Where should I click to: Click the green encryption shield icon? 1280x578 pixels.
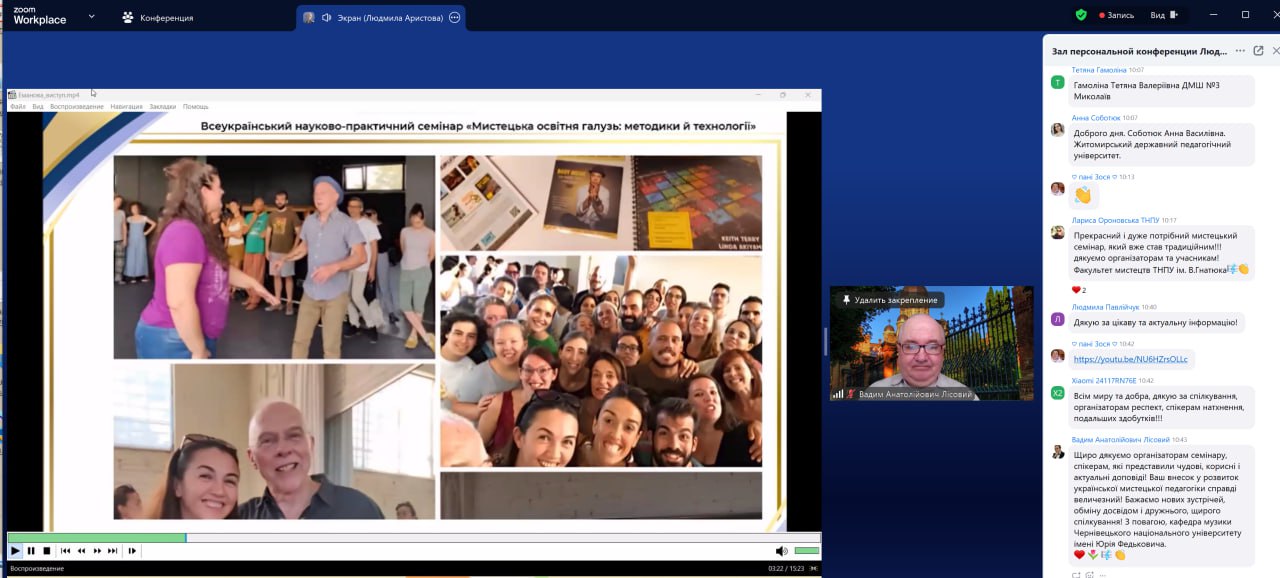pos(1081,15)
